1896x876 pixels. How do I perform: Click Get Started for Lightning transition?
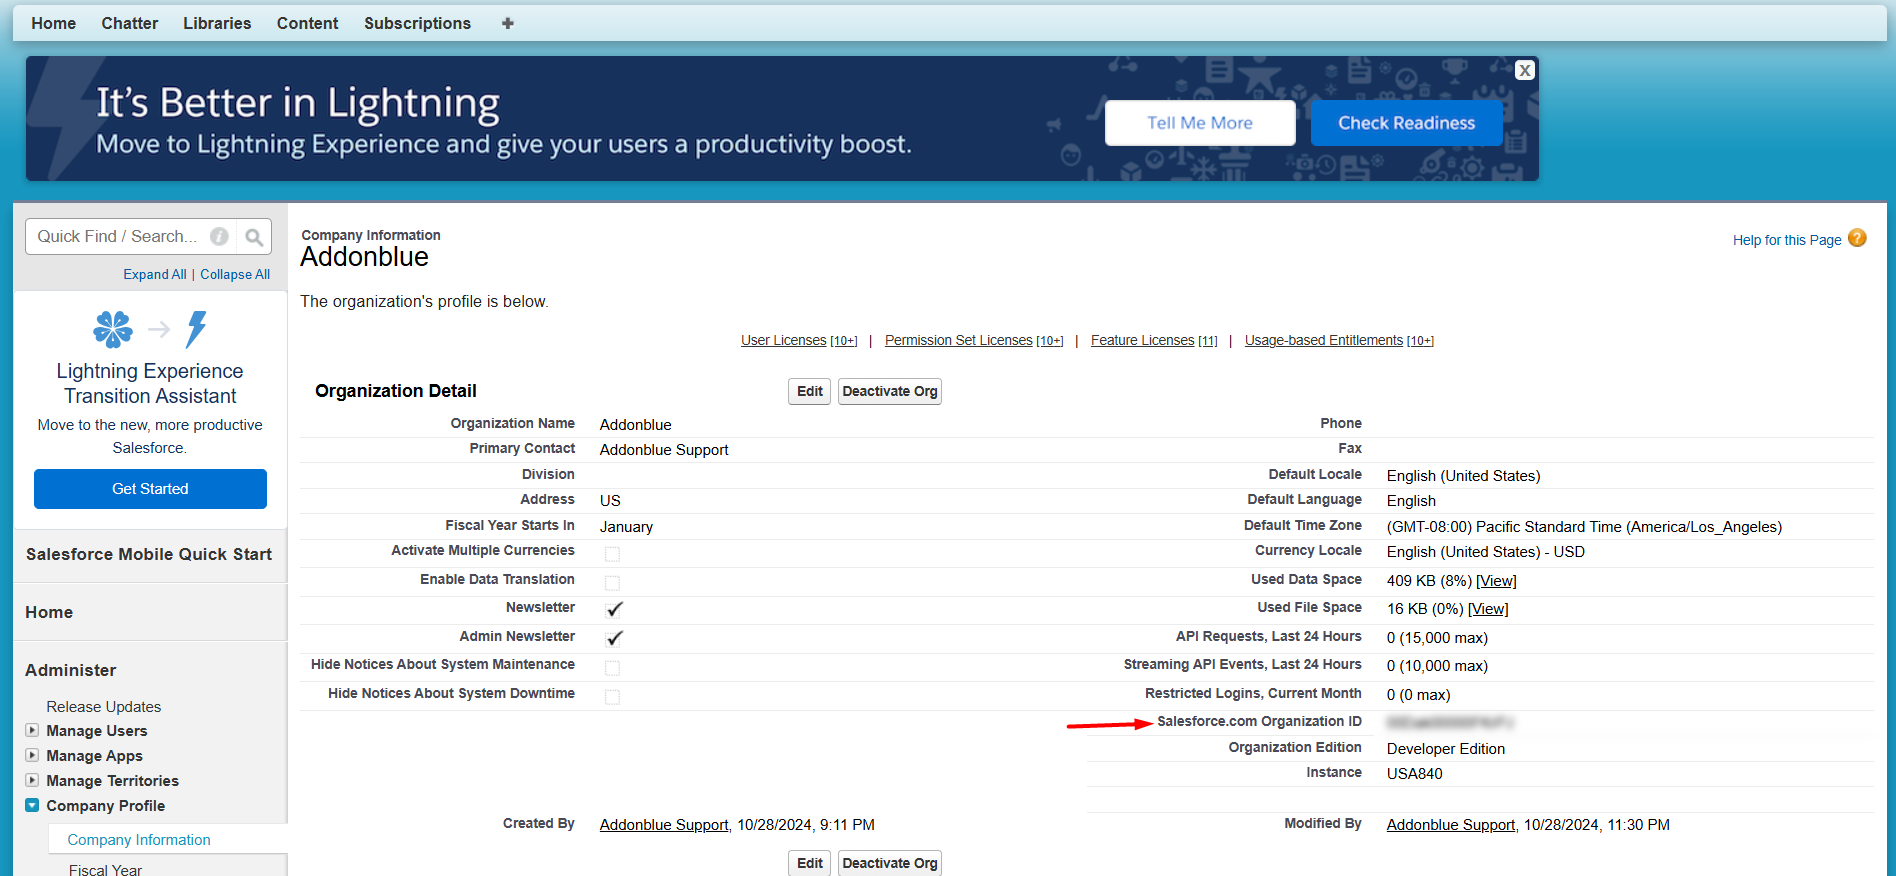pos(150,489)
